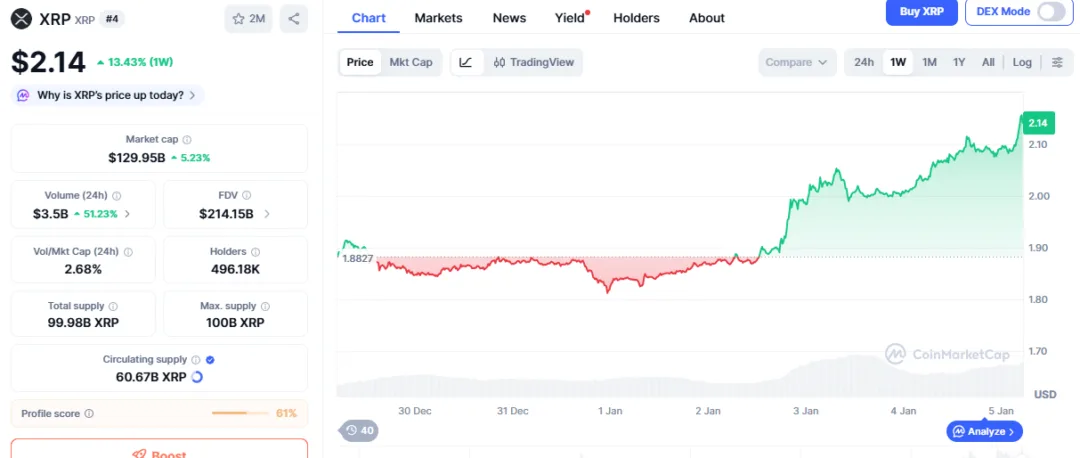The image size is (1080, 458).
Task: Open 'Why is XRP's price up today?'
Action: 109,95
